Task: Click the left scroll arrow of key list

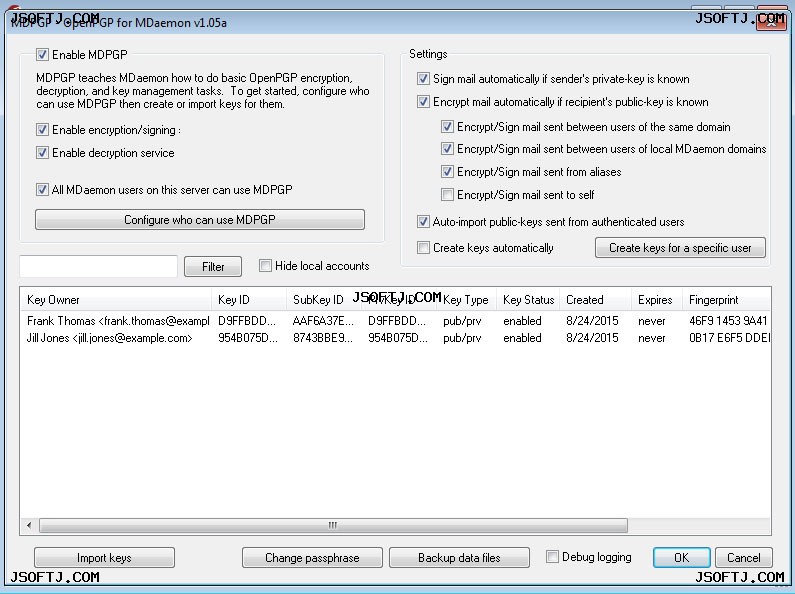Action: tap(29, 525)
